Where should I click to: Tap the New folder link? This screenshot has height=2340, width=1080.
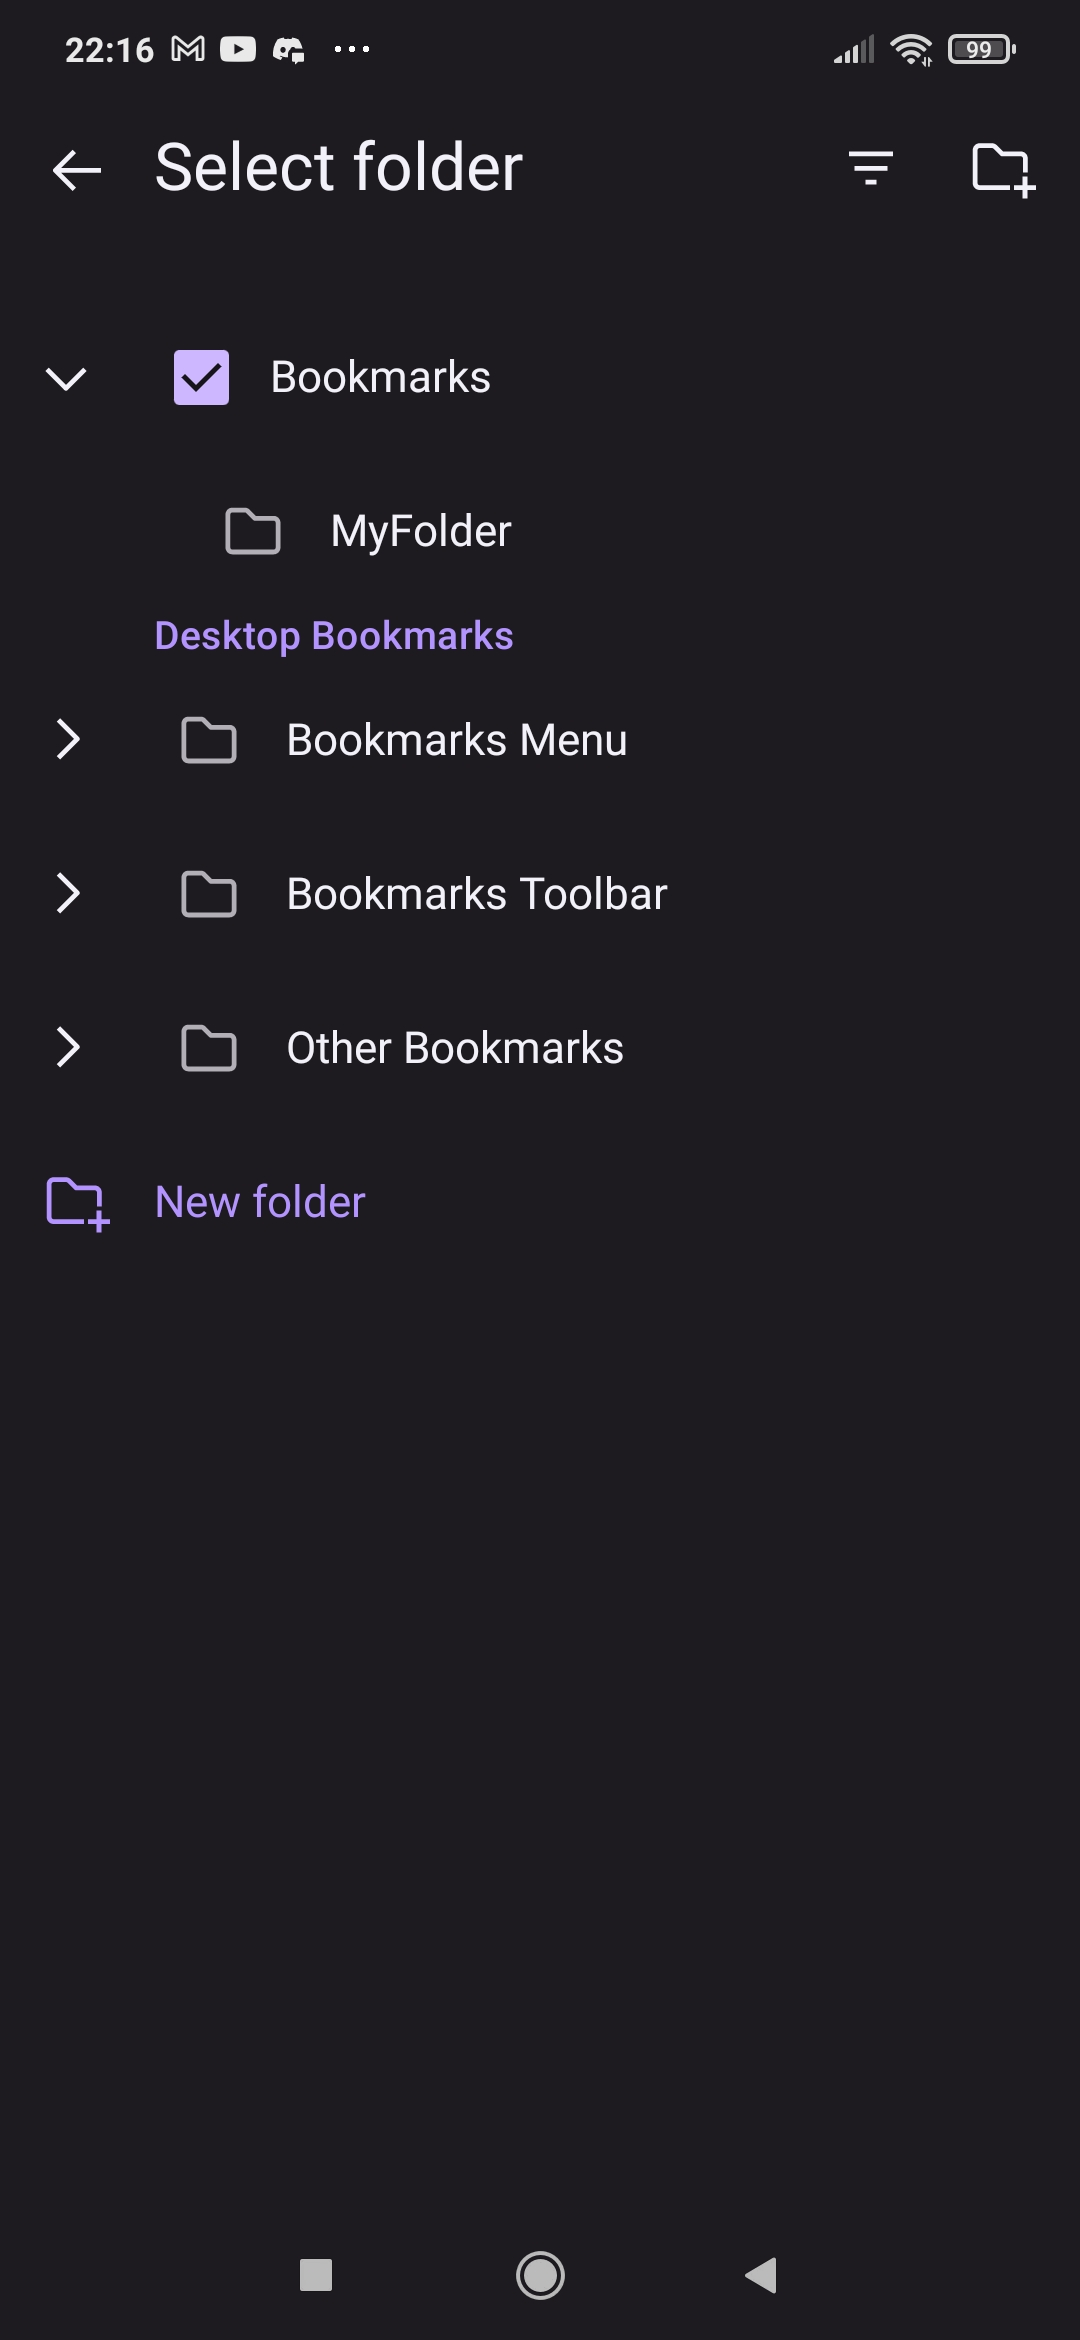[260, 1202]
